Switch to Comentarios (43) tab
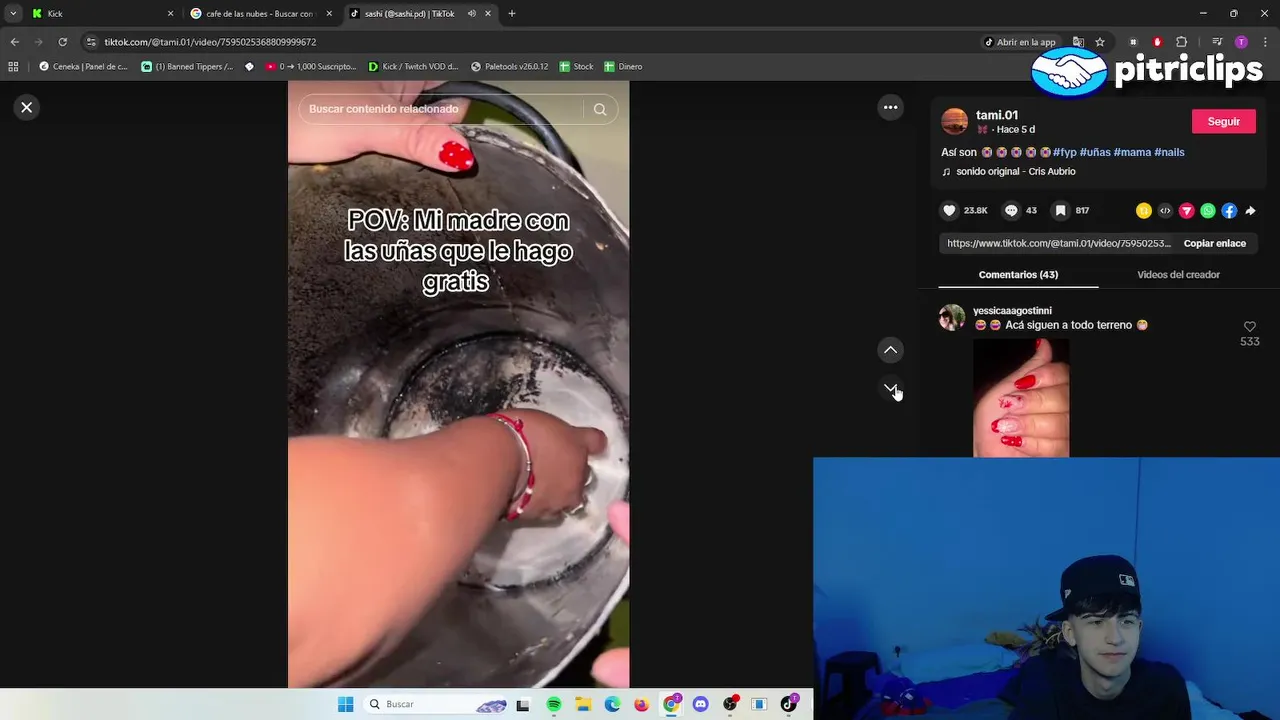Screen dimensions: 1280x720 (1018, 274)
